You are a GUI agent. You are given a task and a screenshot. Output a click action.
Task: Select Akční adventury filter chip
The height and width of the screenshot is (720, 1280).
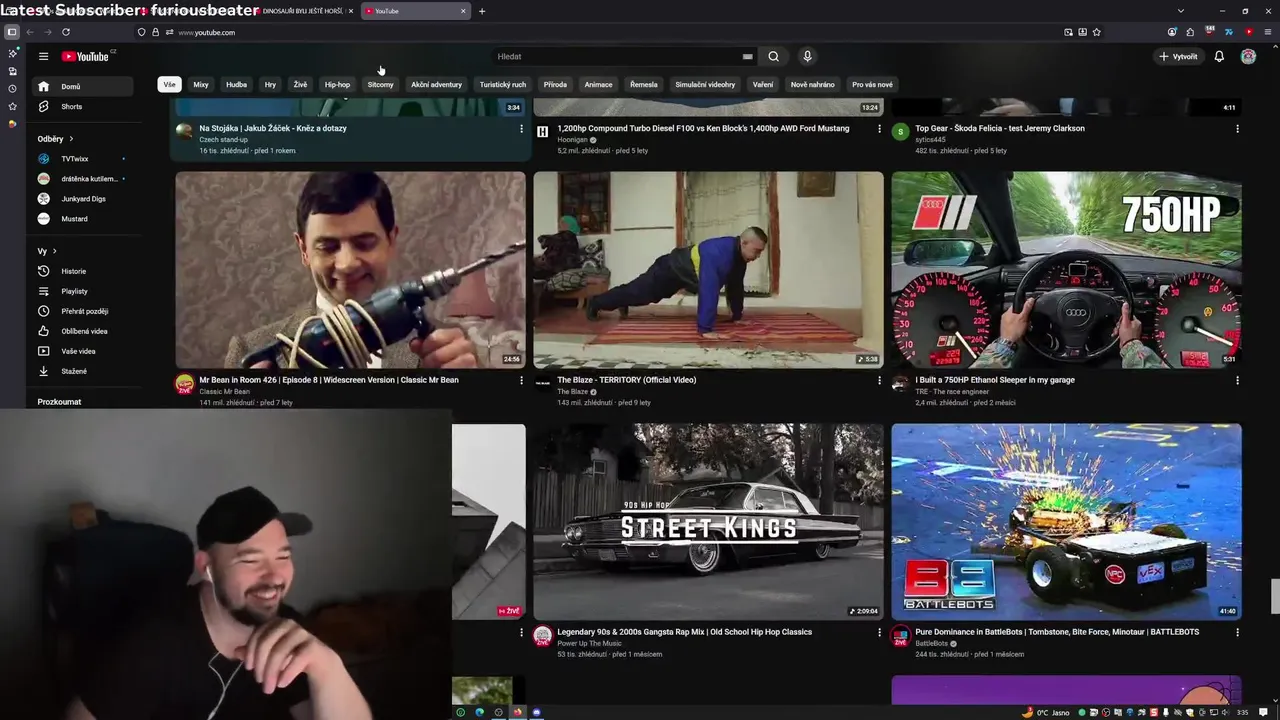(x=436, y=85)
